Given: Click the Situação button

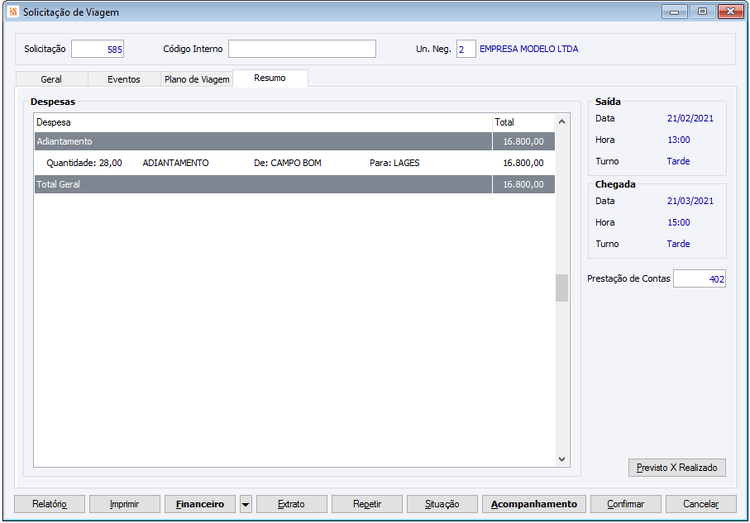Looking at the screenshot, I should [442, 504].
